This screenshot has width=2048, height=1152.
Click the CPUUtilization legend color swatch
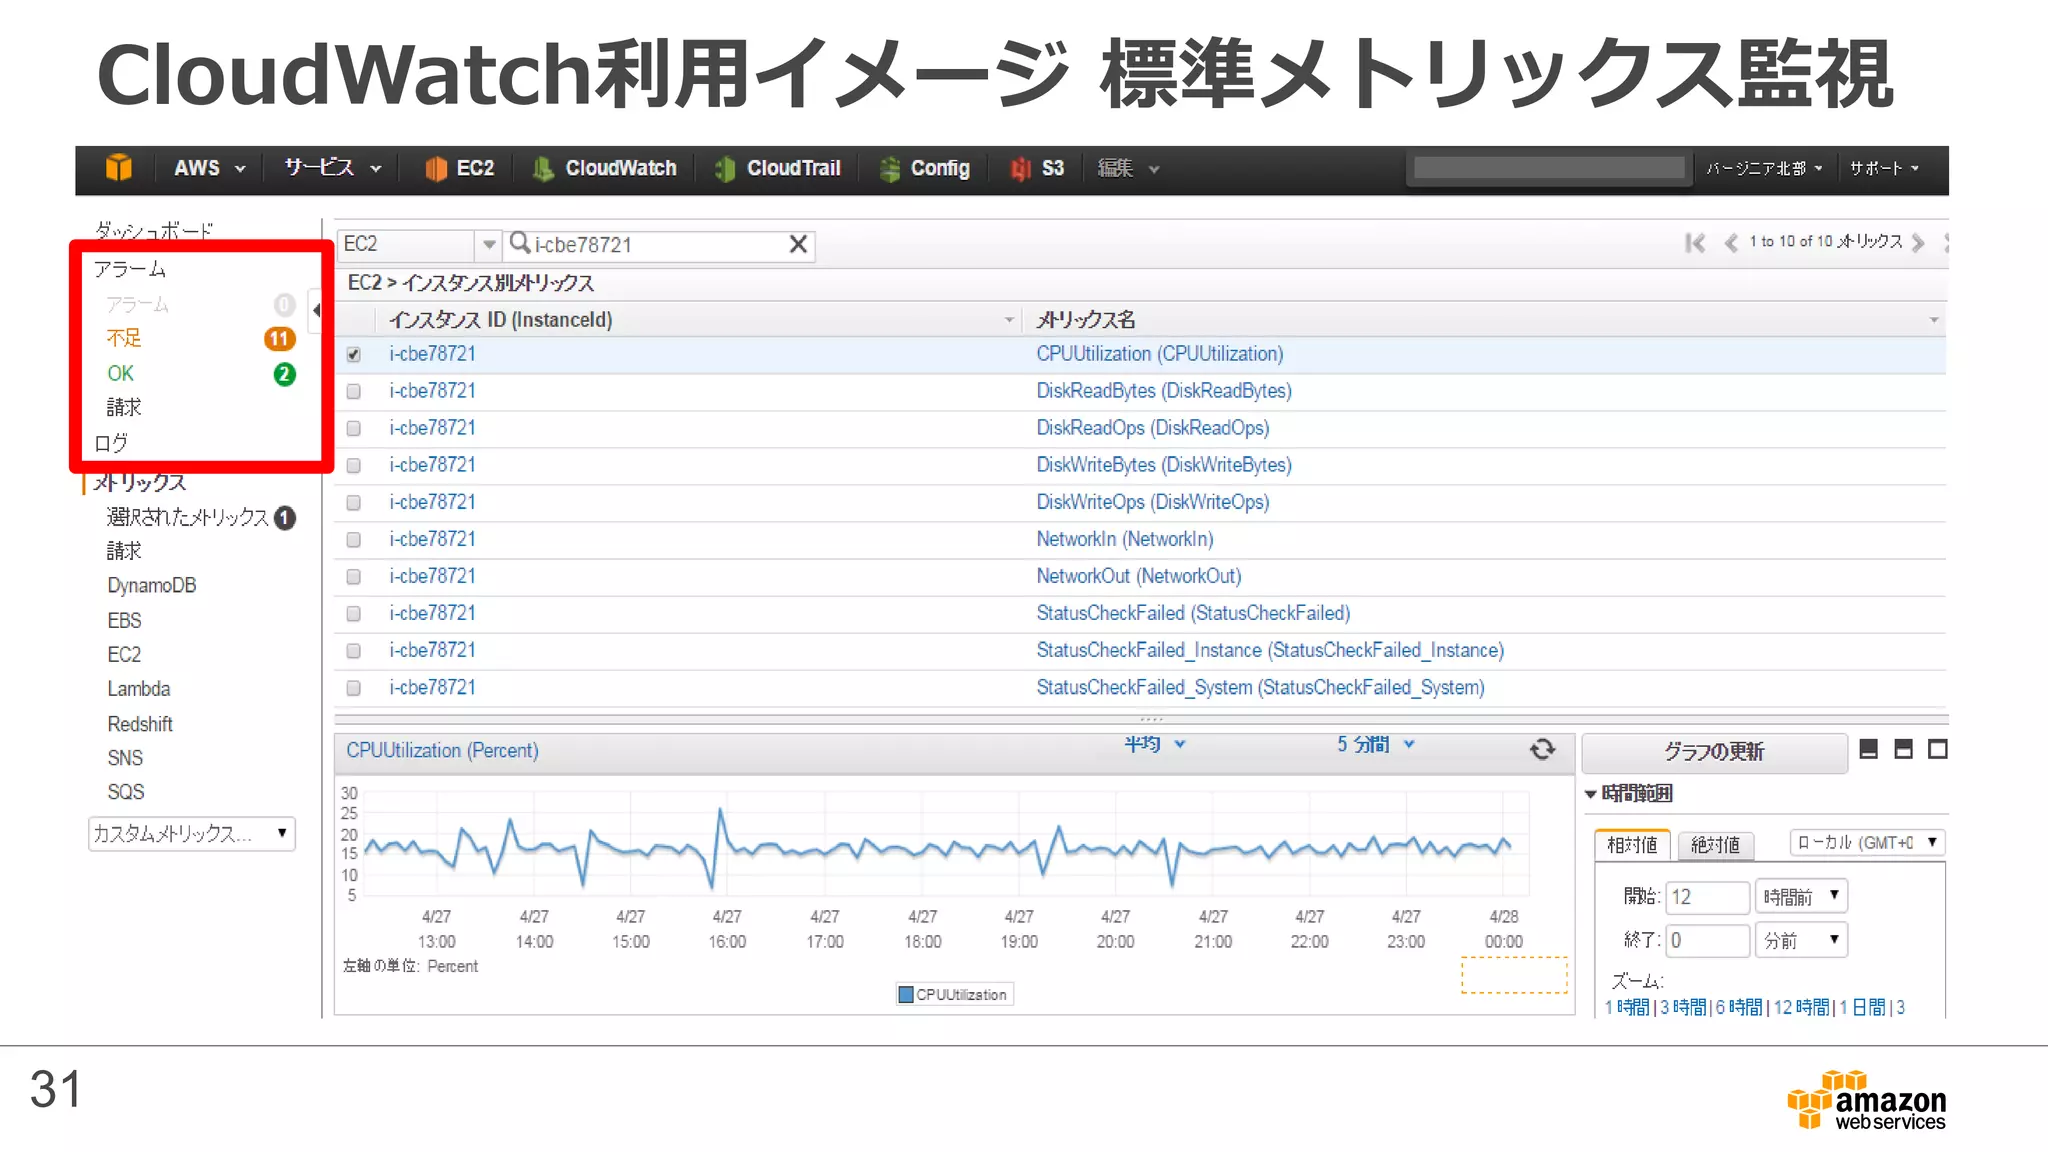906,994
